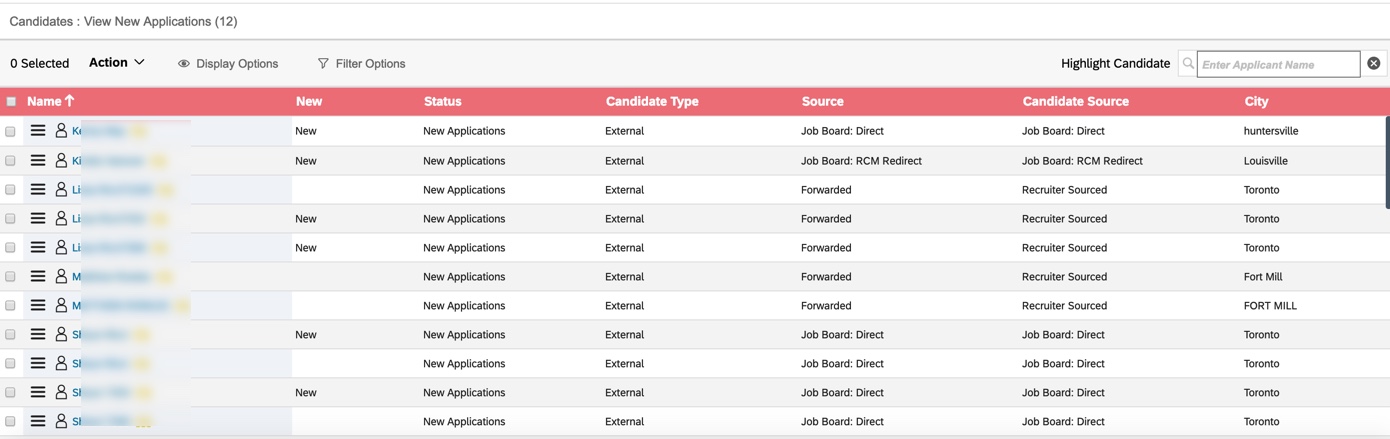Focus the Enter Applicant Name input field
Image resolution: width=1390 pixels, height=439 pixels.
pos(1278,64)
